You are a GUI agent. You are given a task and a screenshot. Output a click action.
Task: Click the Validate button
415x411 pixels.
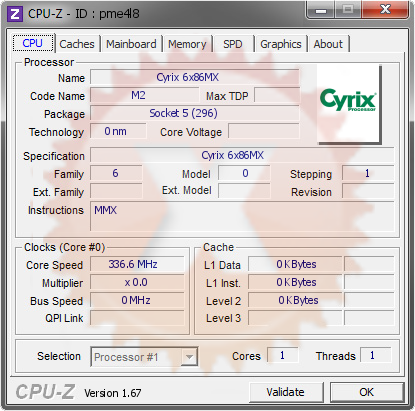pos(286,392)
